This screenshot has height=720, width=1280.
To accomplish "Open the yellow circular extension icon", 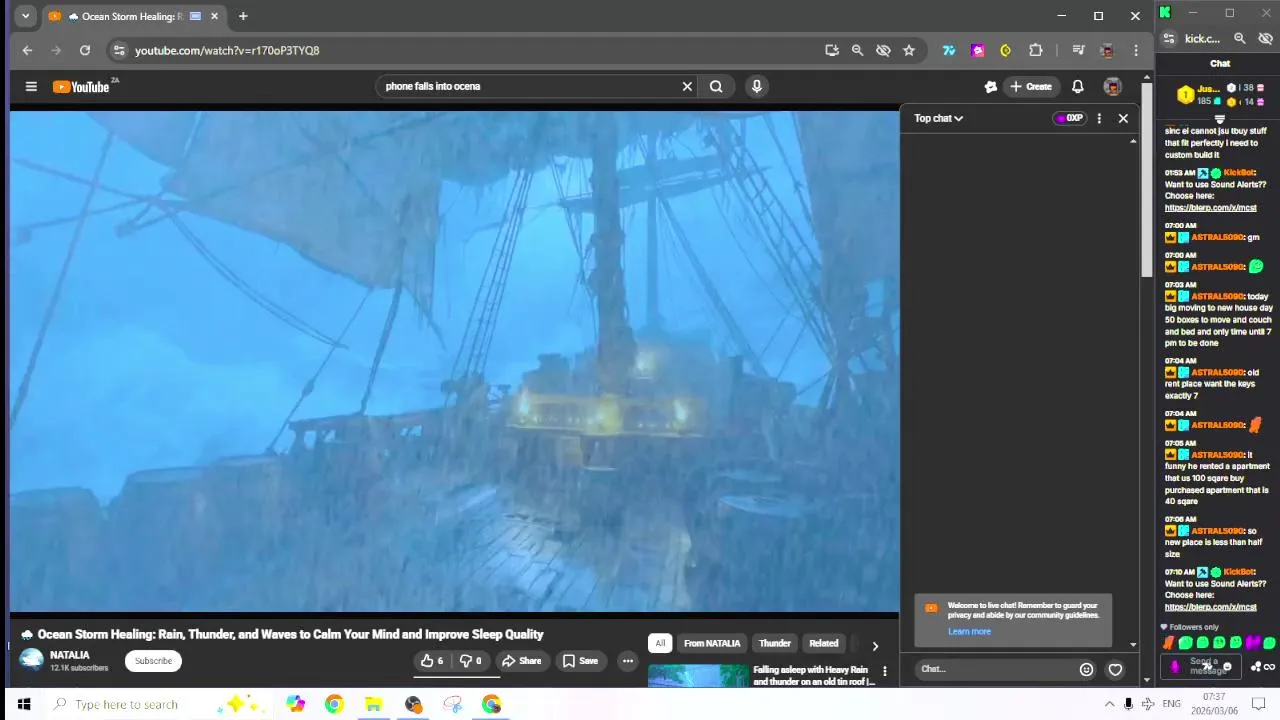I will pyautogui.click(x=1006, y=50).
